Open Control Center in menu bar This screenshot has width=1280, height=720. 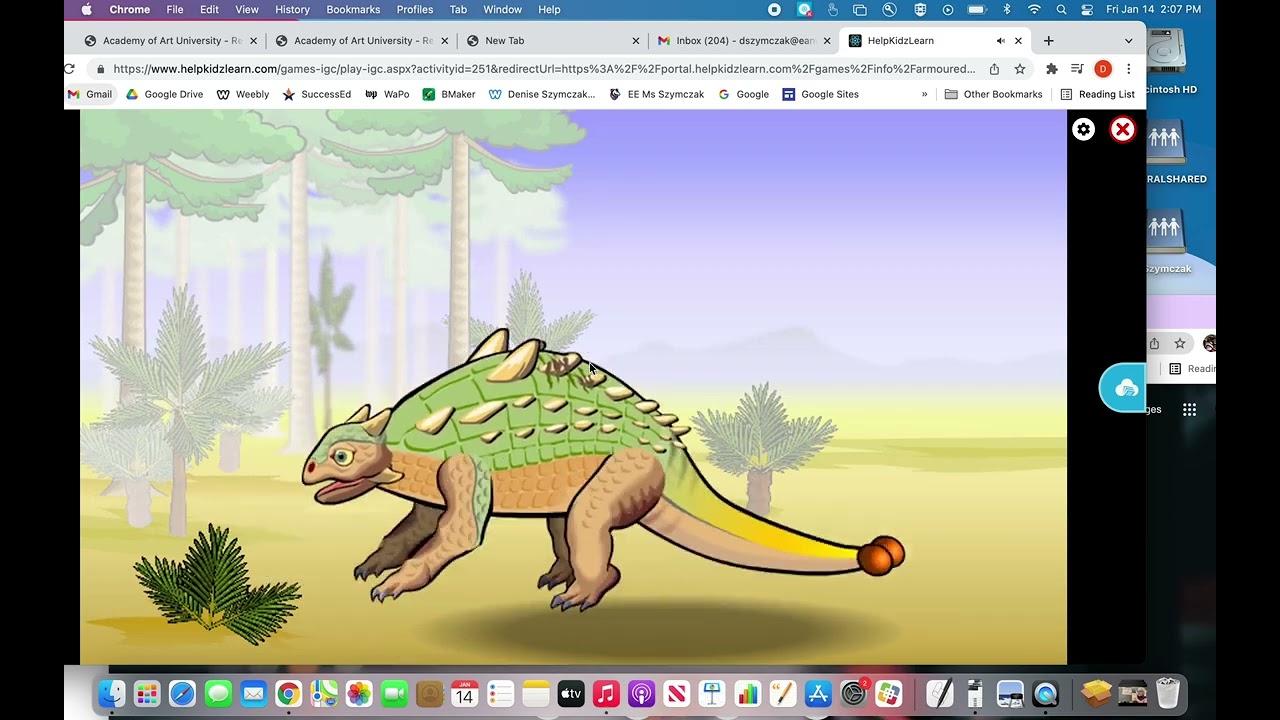pyautogui.click(x=1087, y=9)
